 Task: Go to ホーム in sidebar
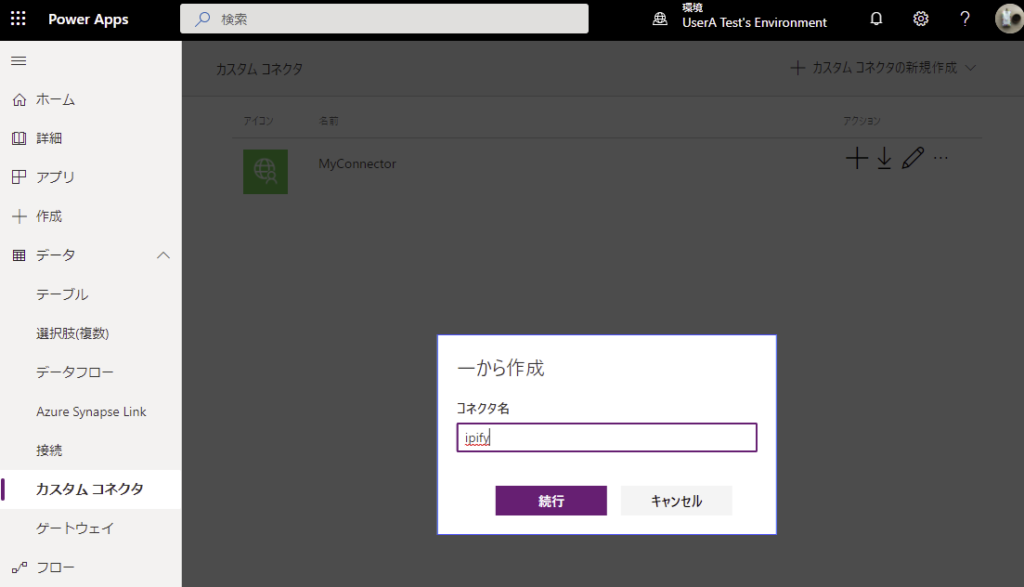tap(55, 100)
